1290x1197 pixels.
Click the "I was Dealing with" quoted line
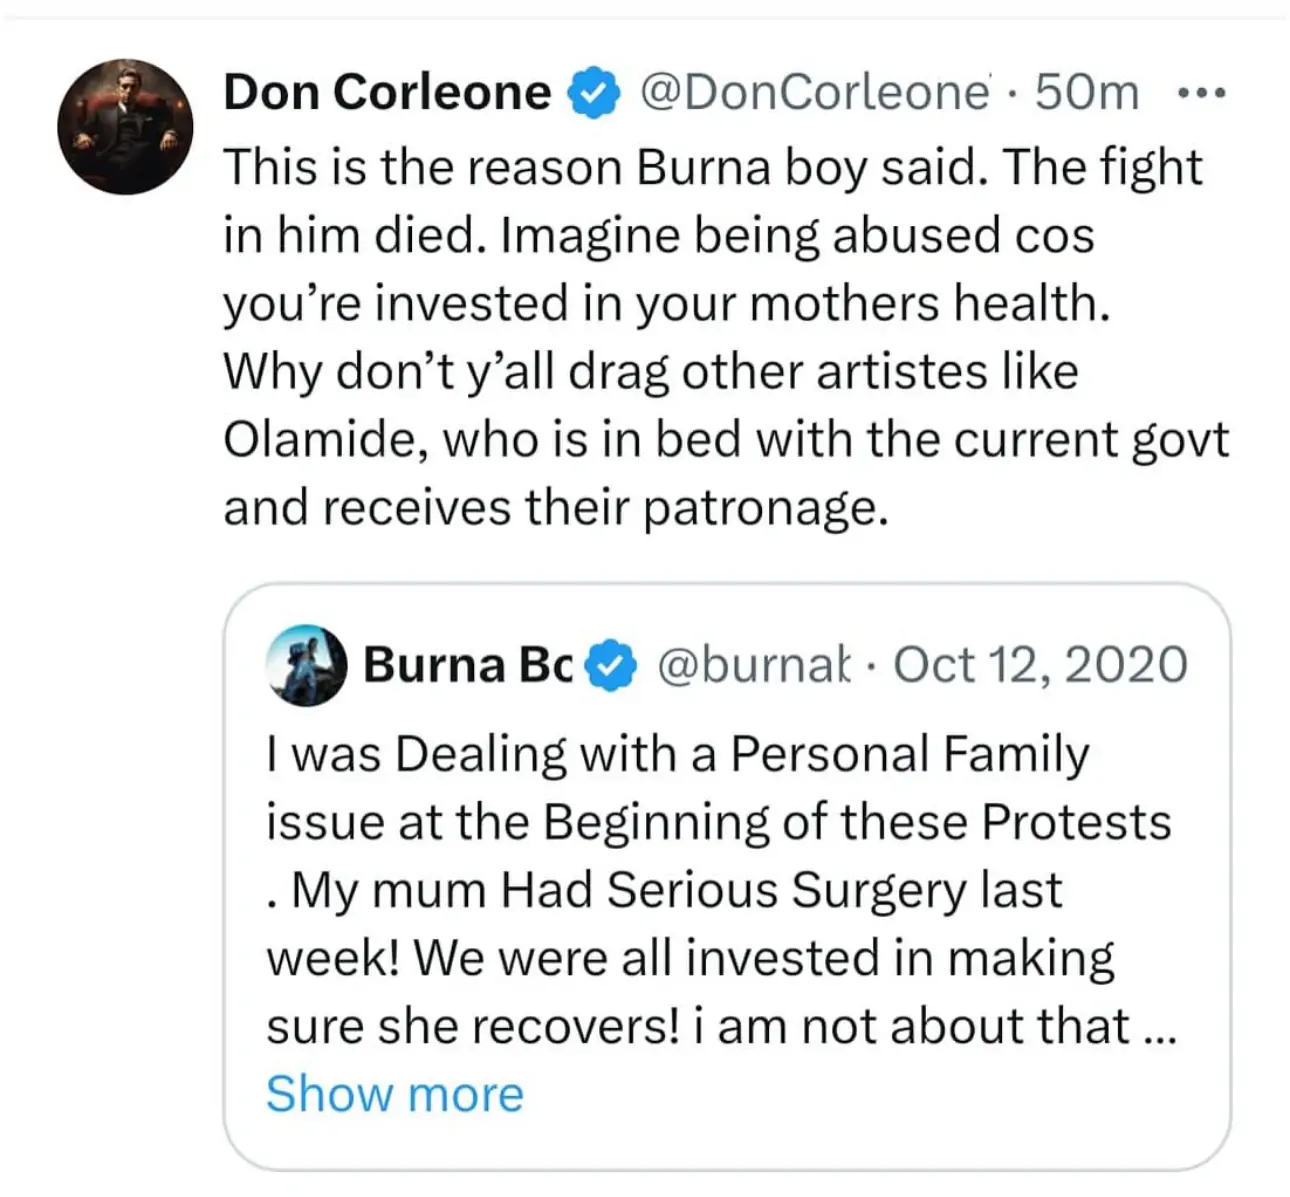pyautogui.click(x=677, y=754)
